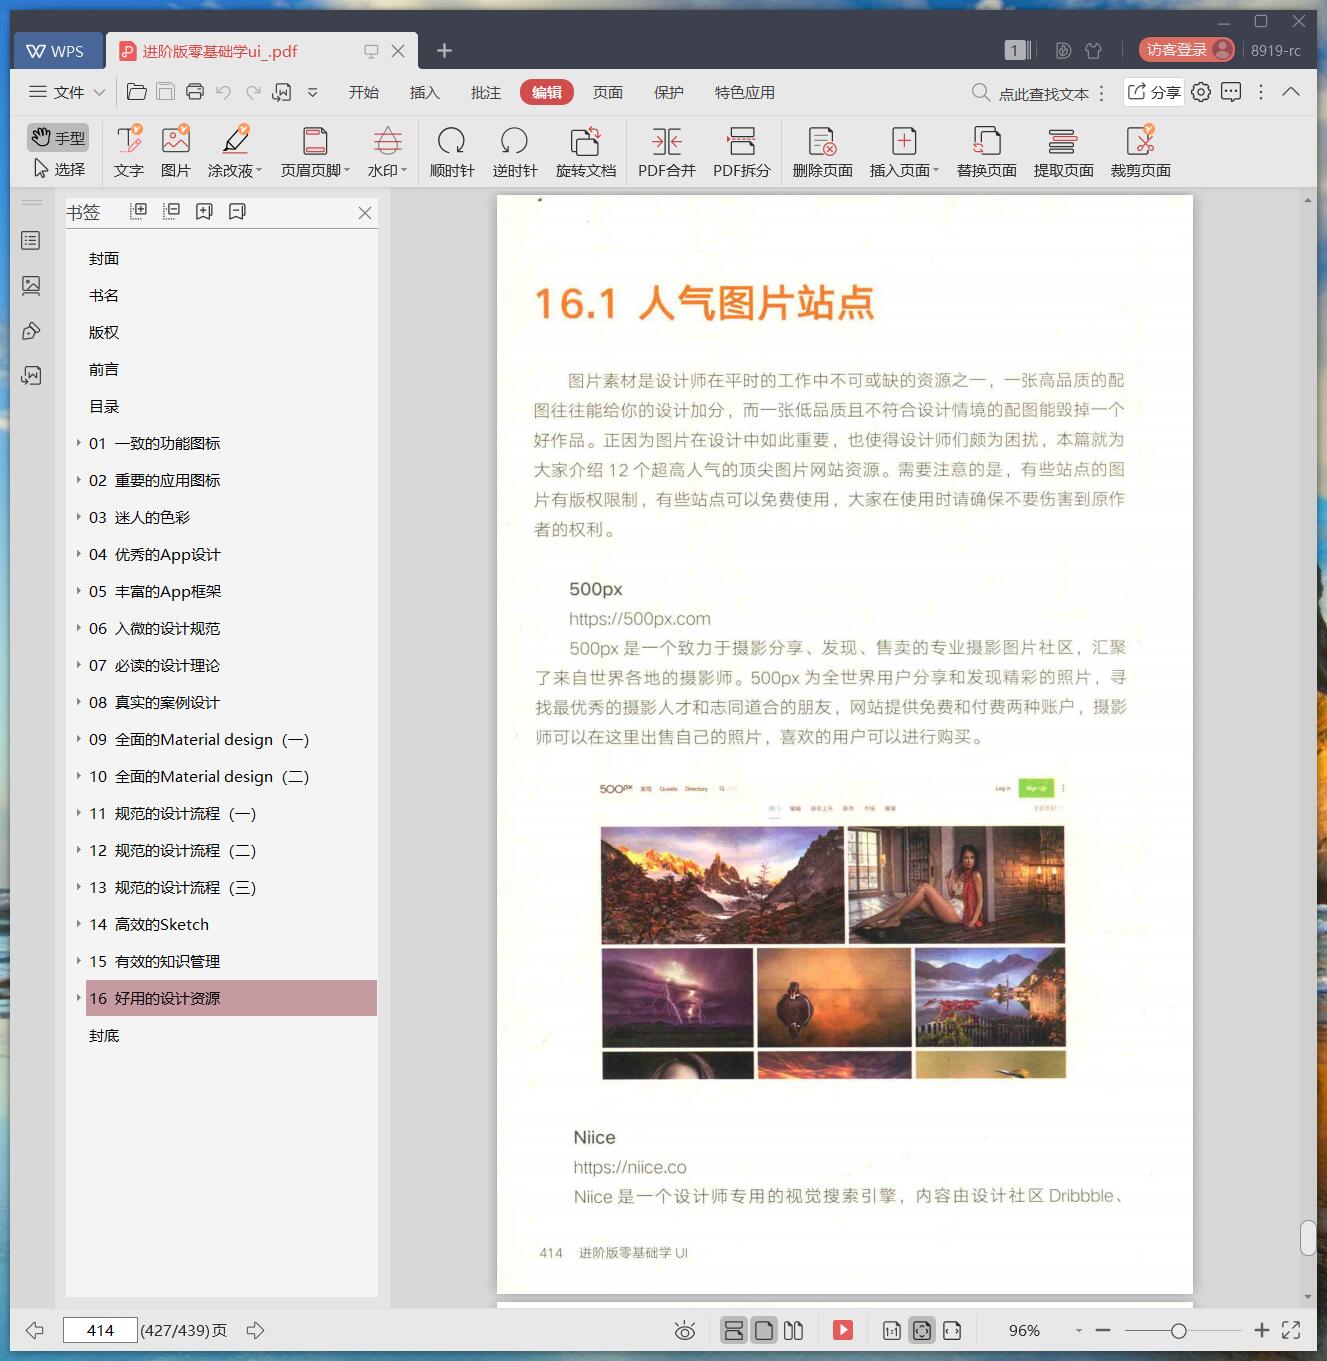The image size is (1327, 1361).
Task: Toggle fit page view
Action: coord(922,1330)
